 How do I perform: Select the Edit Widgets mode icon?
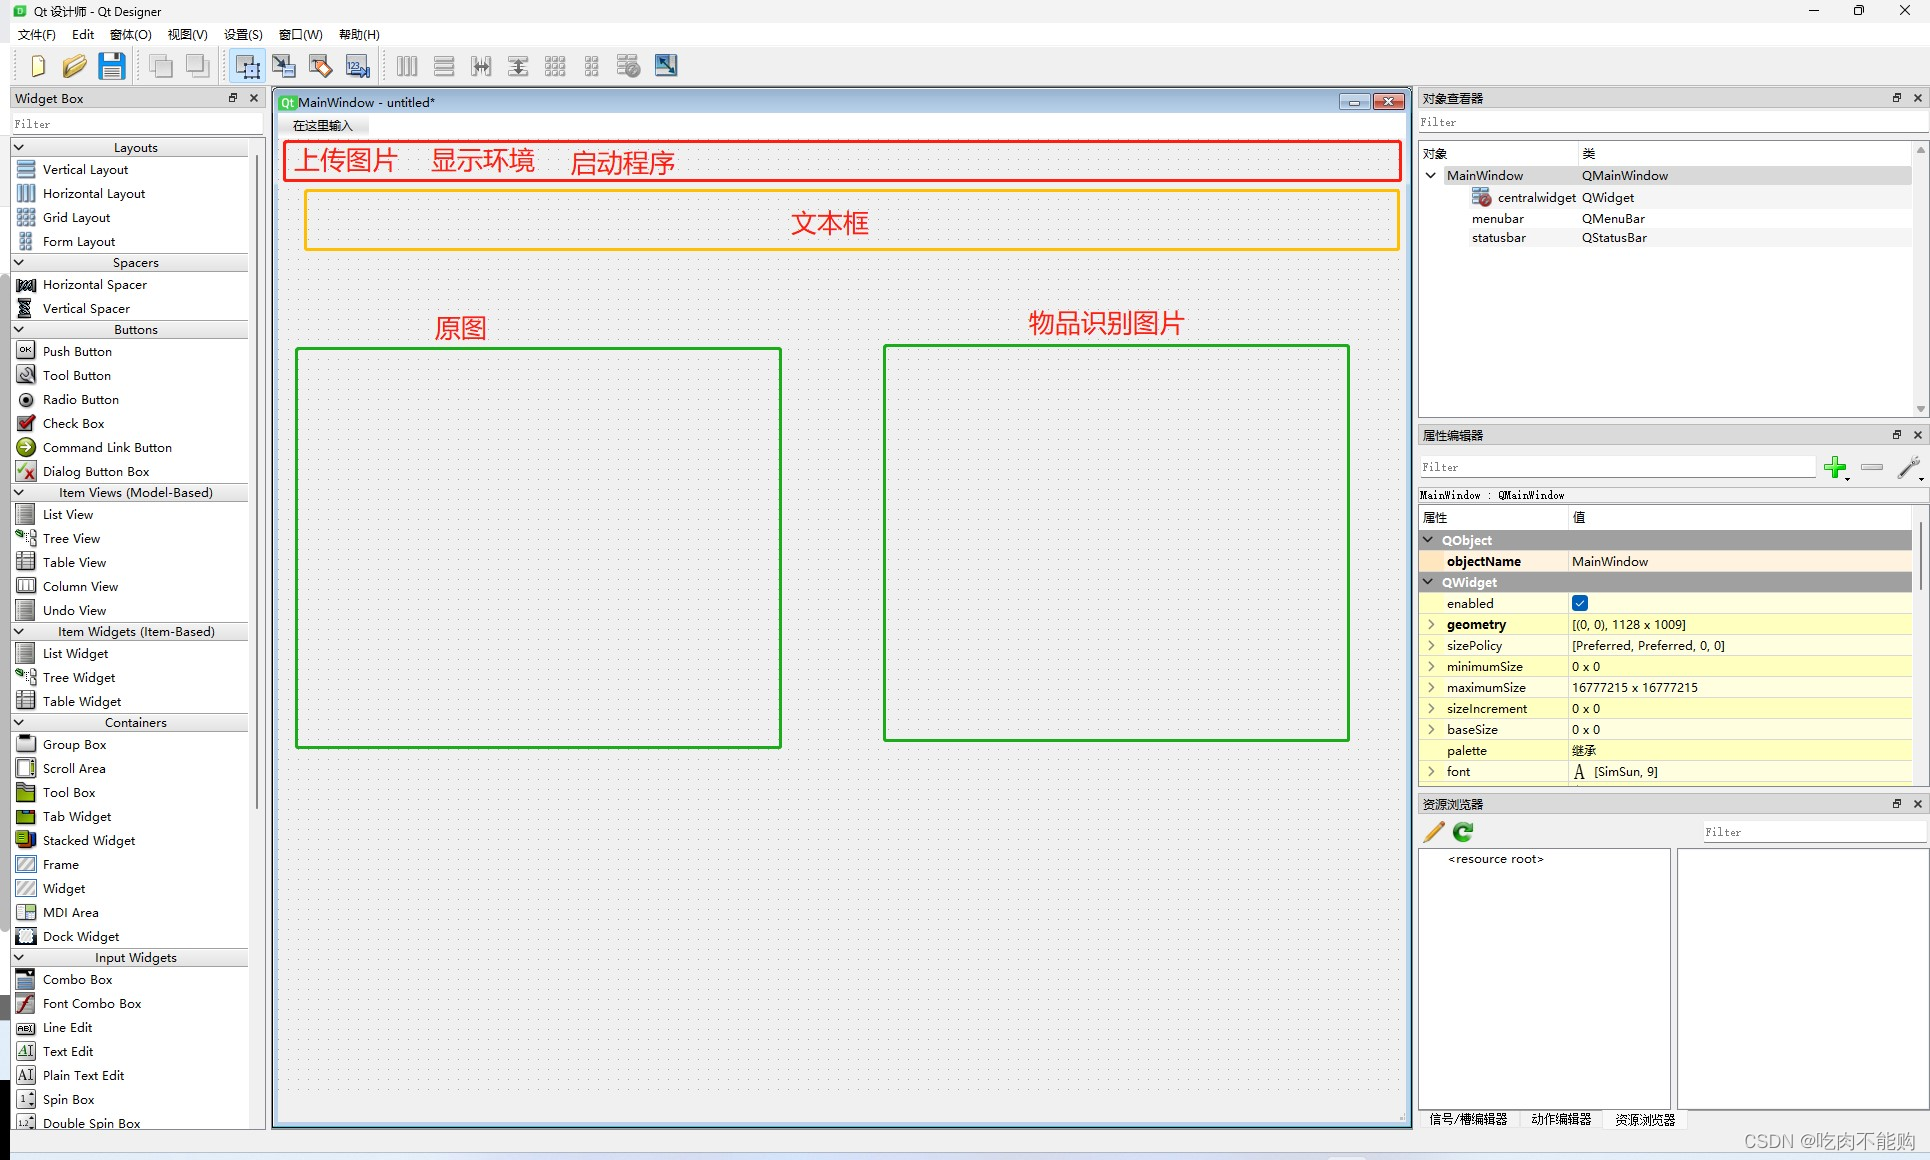247,66
